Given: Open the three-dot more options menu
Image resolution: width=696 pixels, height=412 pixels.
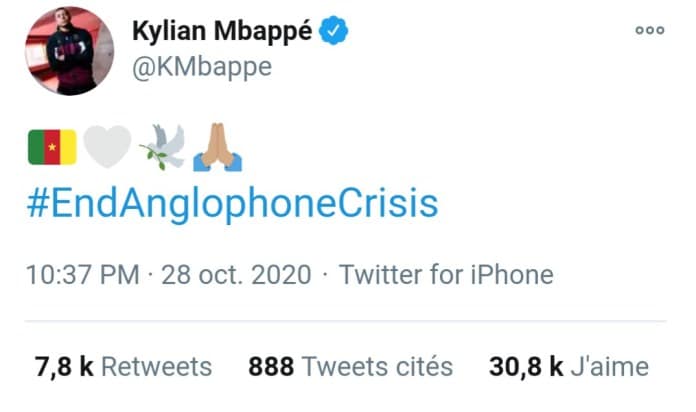Looking at the screenshot, I should [x=649, y=30].
